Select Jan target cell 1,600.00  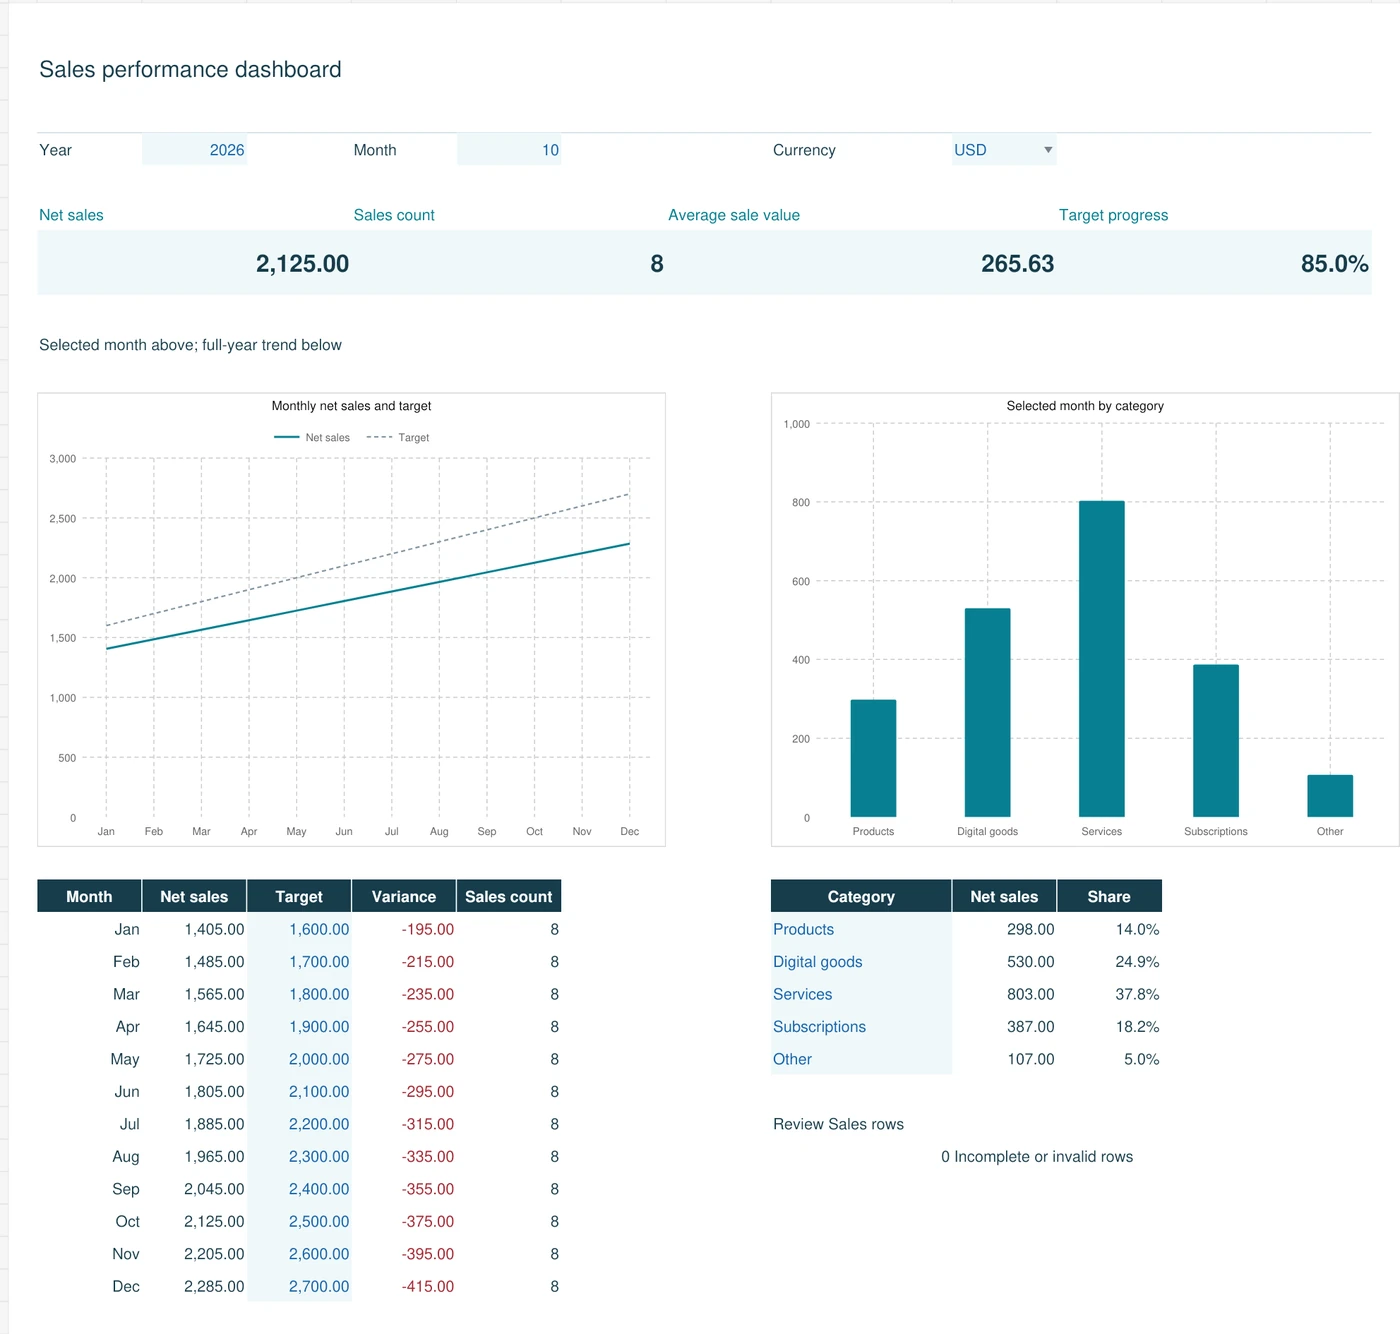point(299,929)
